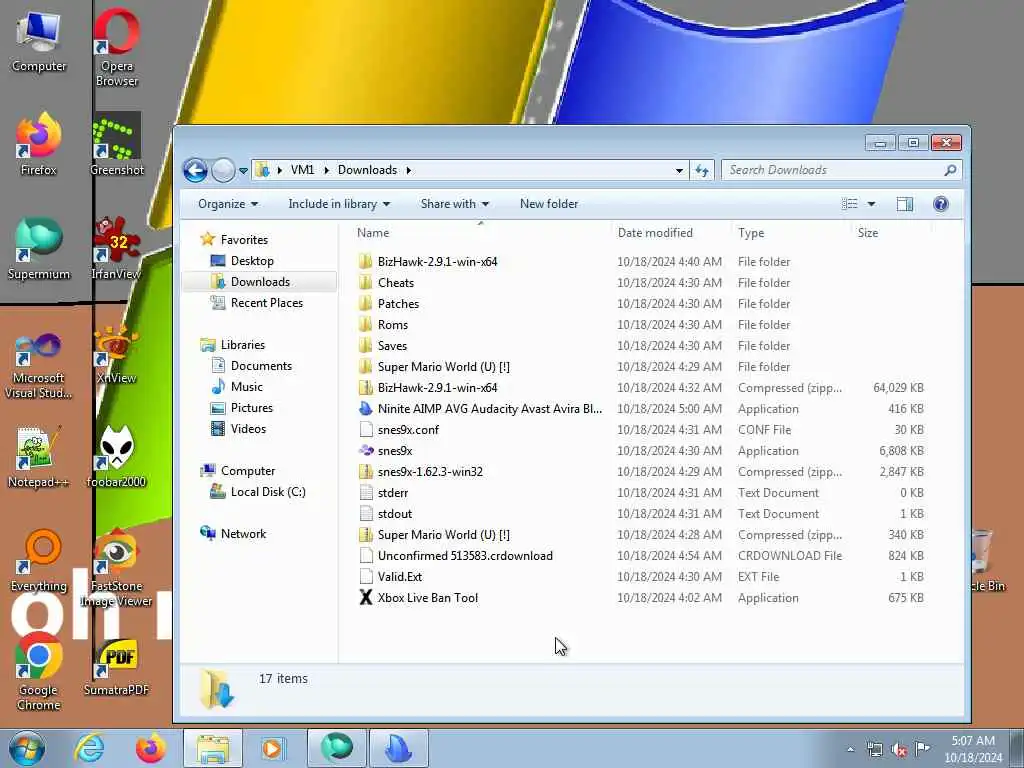Open Internet Explorer from the taskbar
Screen dimensions: 1024x768
89,748
